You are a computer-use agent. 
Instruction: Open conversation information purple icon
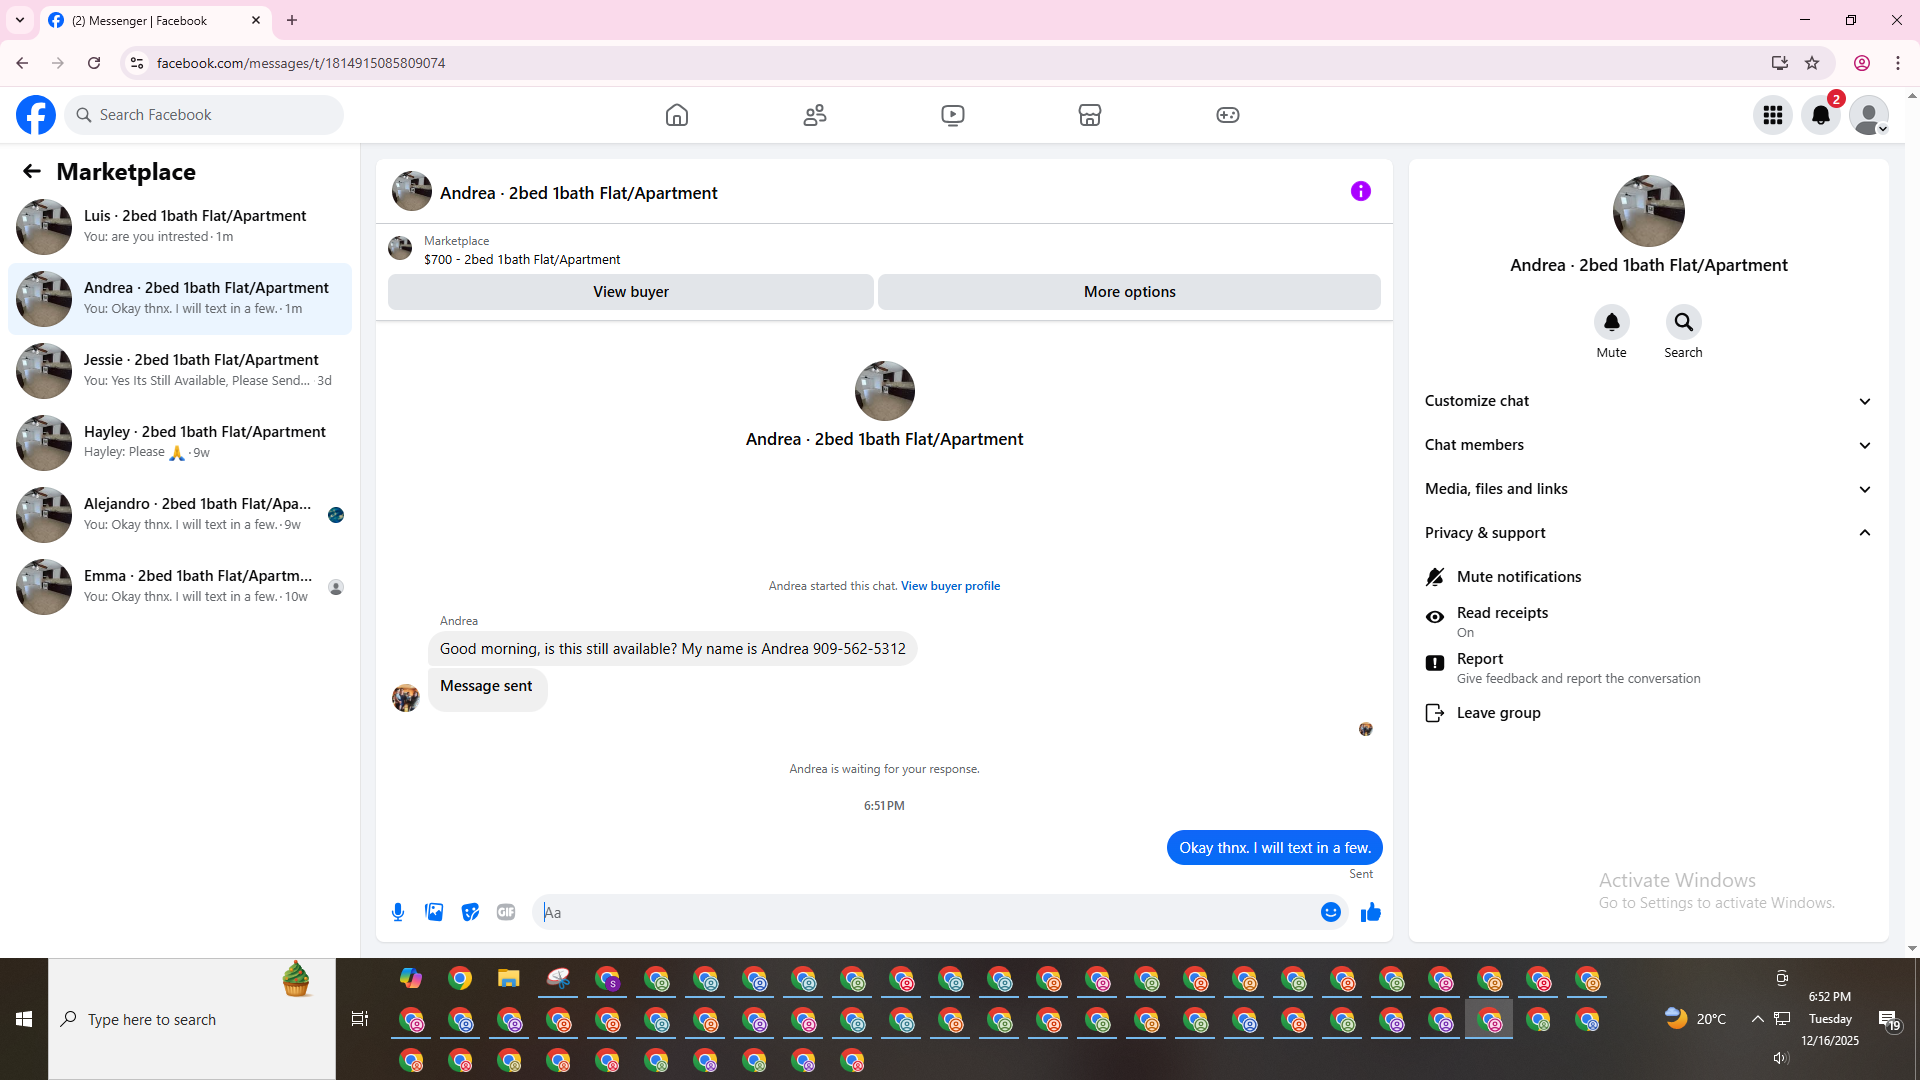(x=1361, y=191)
